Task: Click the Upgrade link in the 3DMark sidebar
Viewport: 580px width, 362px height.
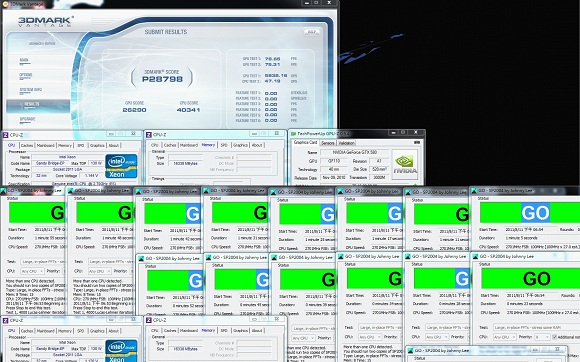Action: [x=27, y=119]
